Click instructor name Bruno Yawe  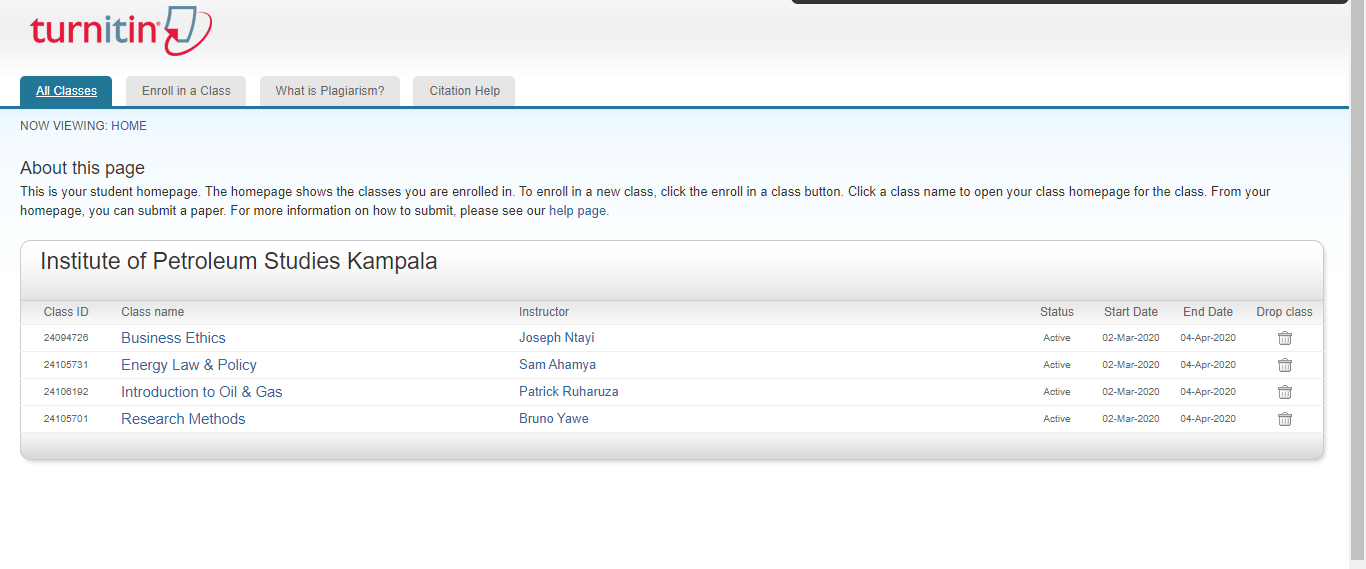(x=553, y=419)
